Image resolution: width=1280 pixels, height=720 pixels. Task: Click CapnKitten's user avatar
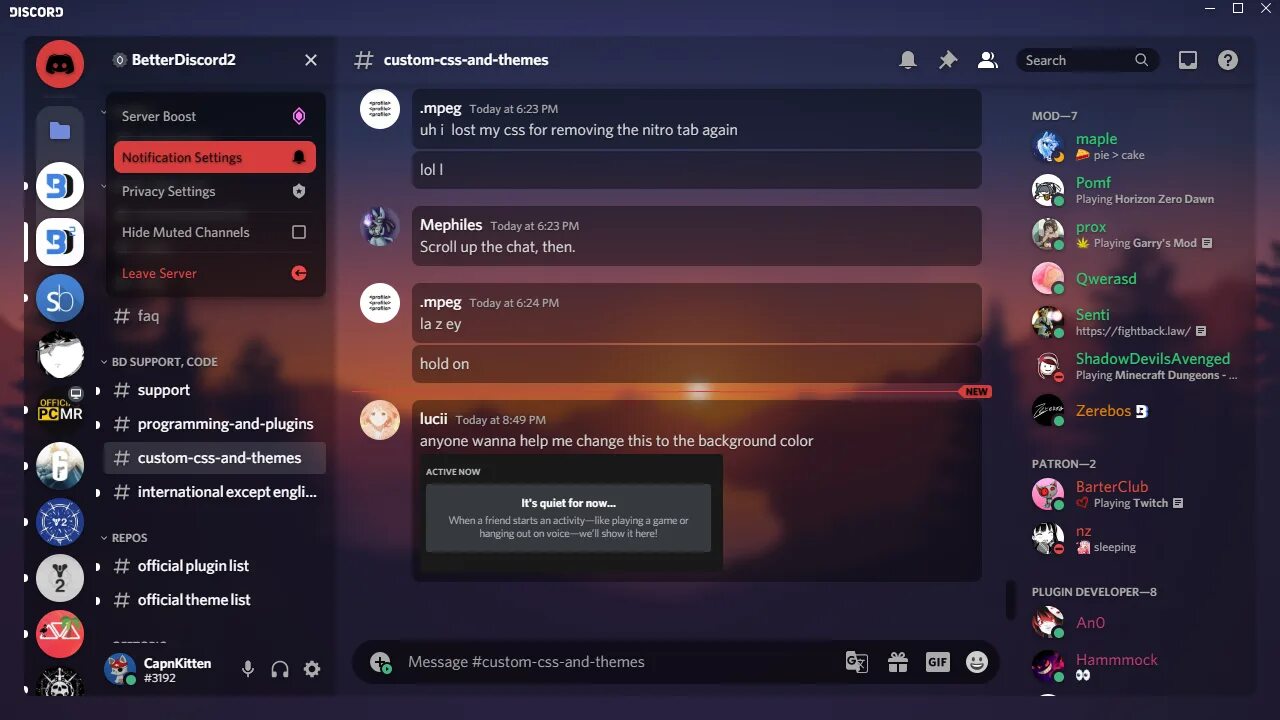click(x=120, y=669)
